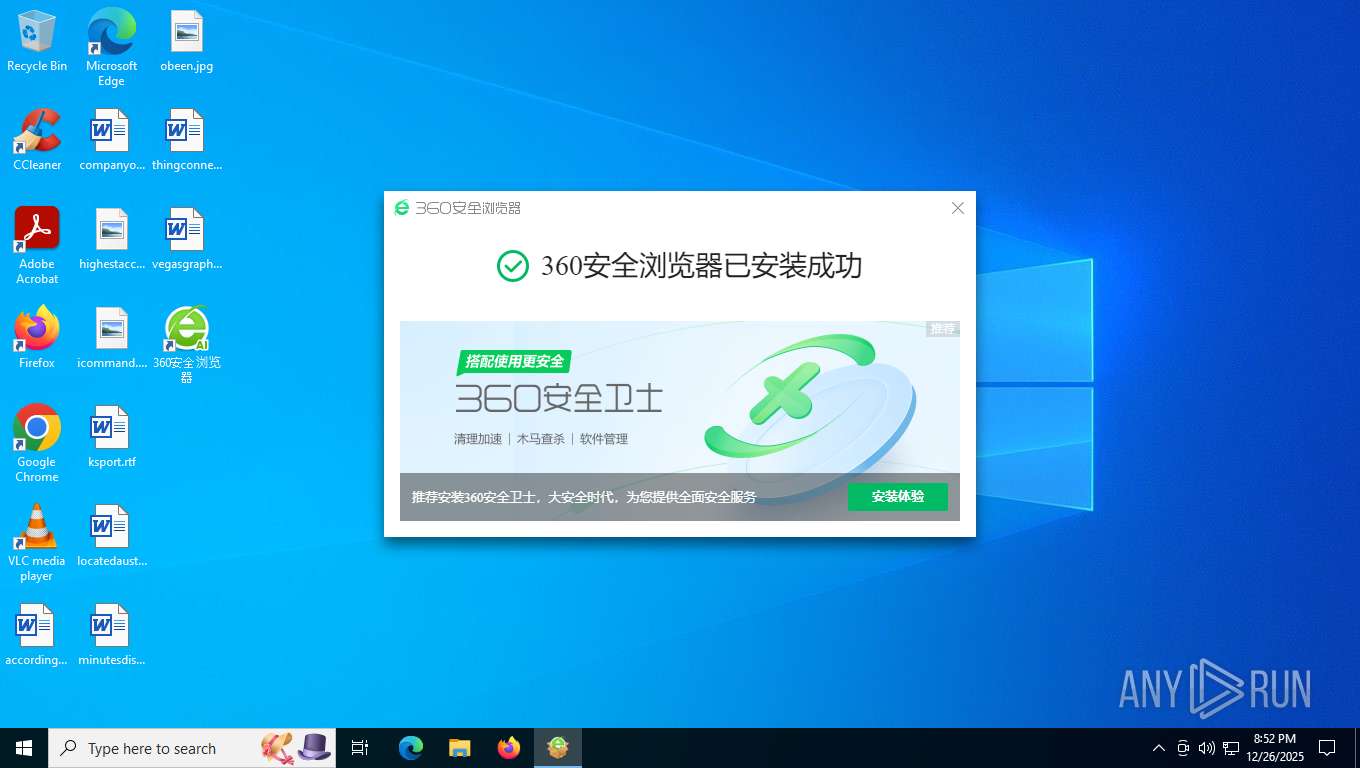Open Firefox from the taskbar
This screenshot has width=1360, height=768.
click(x=509, y=748)
